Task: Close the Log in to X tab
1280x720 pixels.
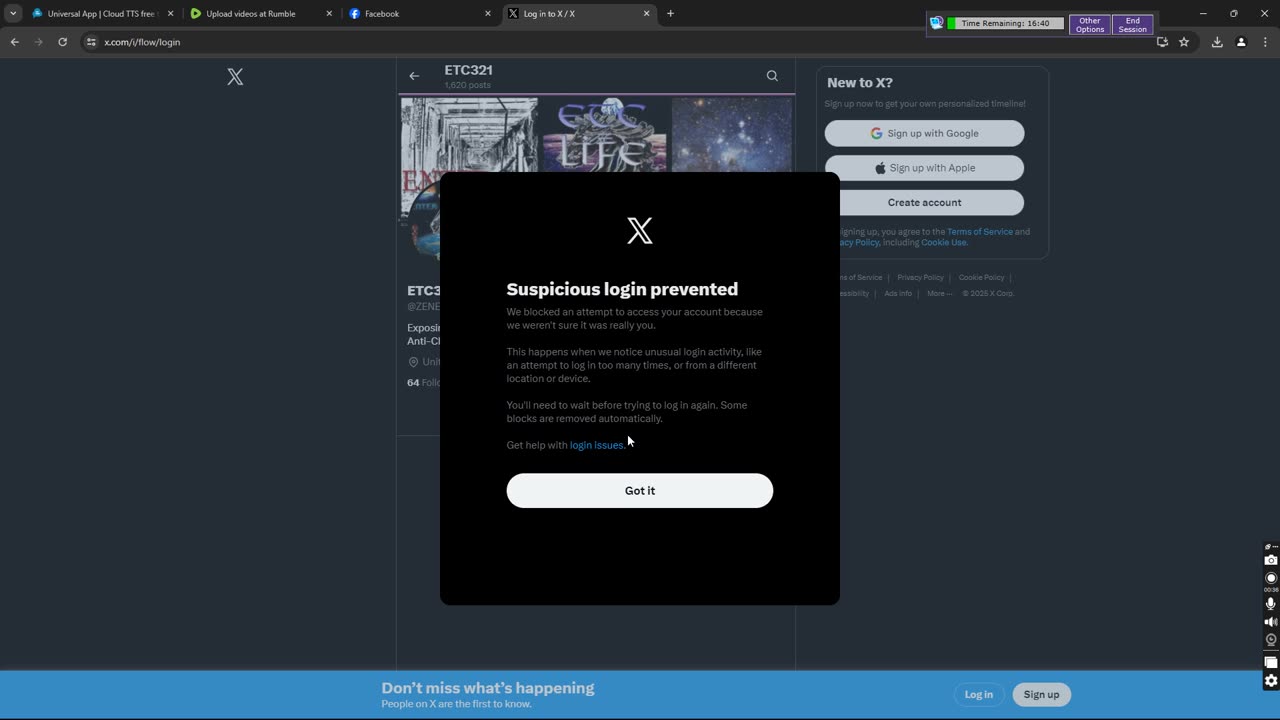Action: [646, 14]
